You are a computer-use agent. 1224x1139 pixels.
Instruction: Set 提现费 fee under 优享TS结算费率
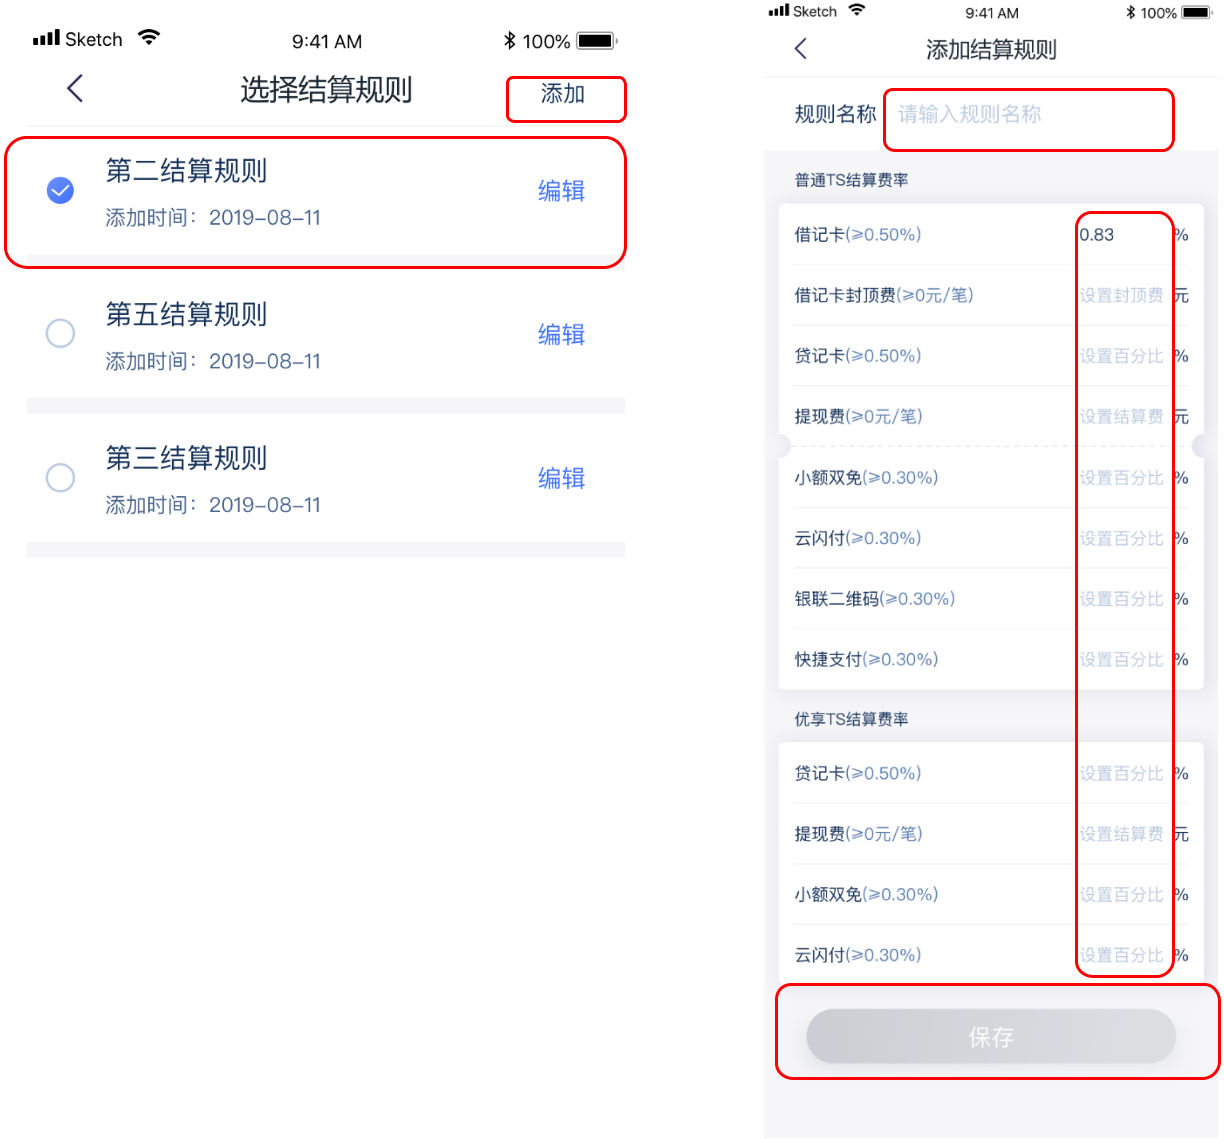1121,834
